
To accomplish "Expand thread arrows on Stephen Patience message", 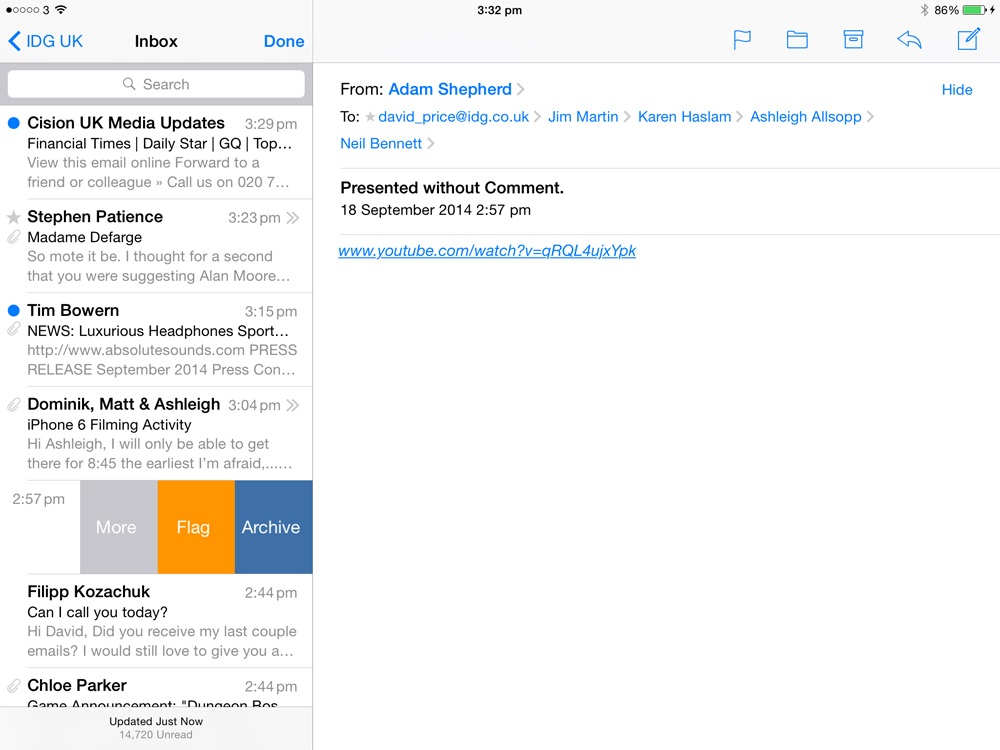I will [293, 218].
